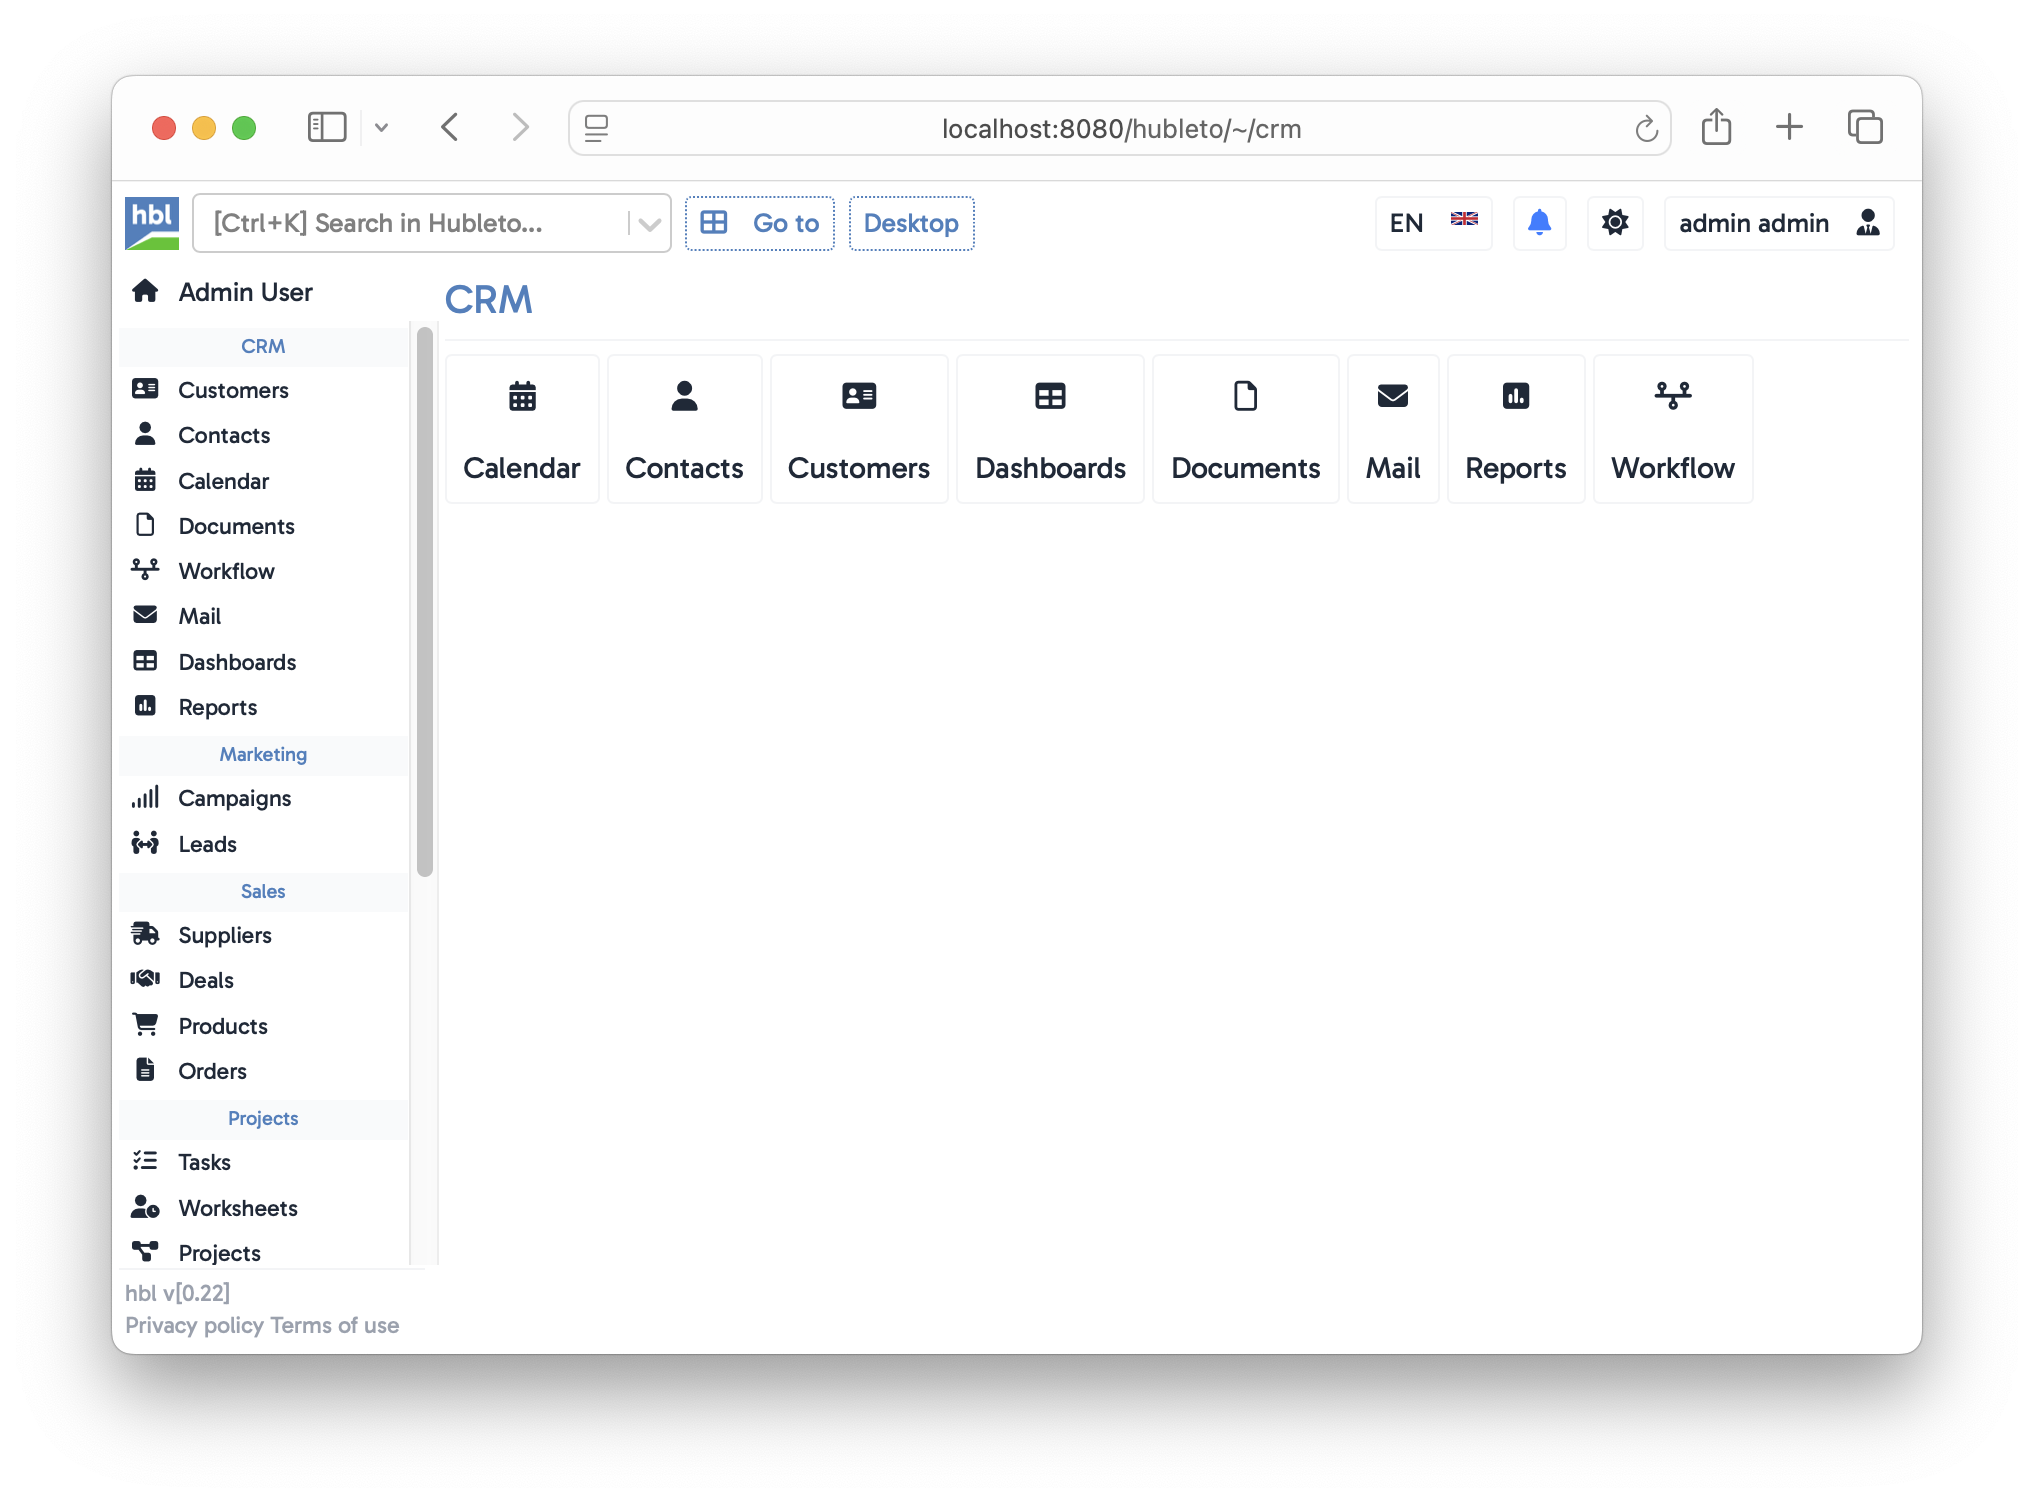The height and width of the screenshot is (1502, 2034).
Task: Click the Desktop button
Action: click(911, 223)
